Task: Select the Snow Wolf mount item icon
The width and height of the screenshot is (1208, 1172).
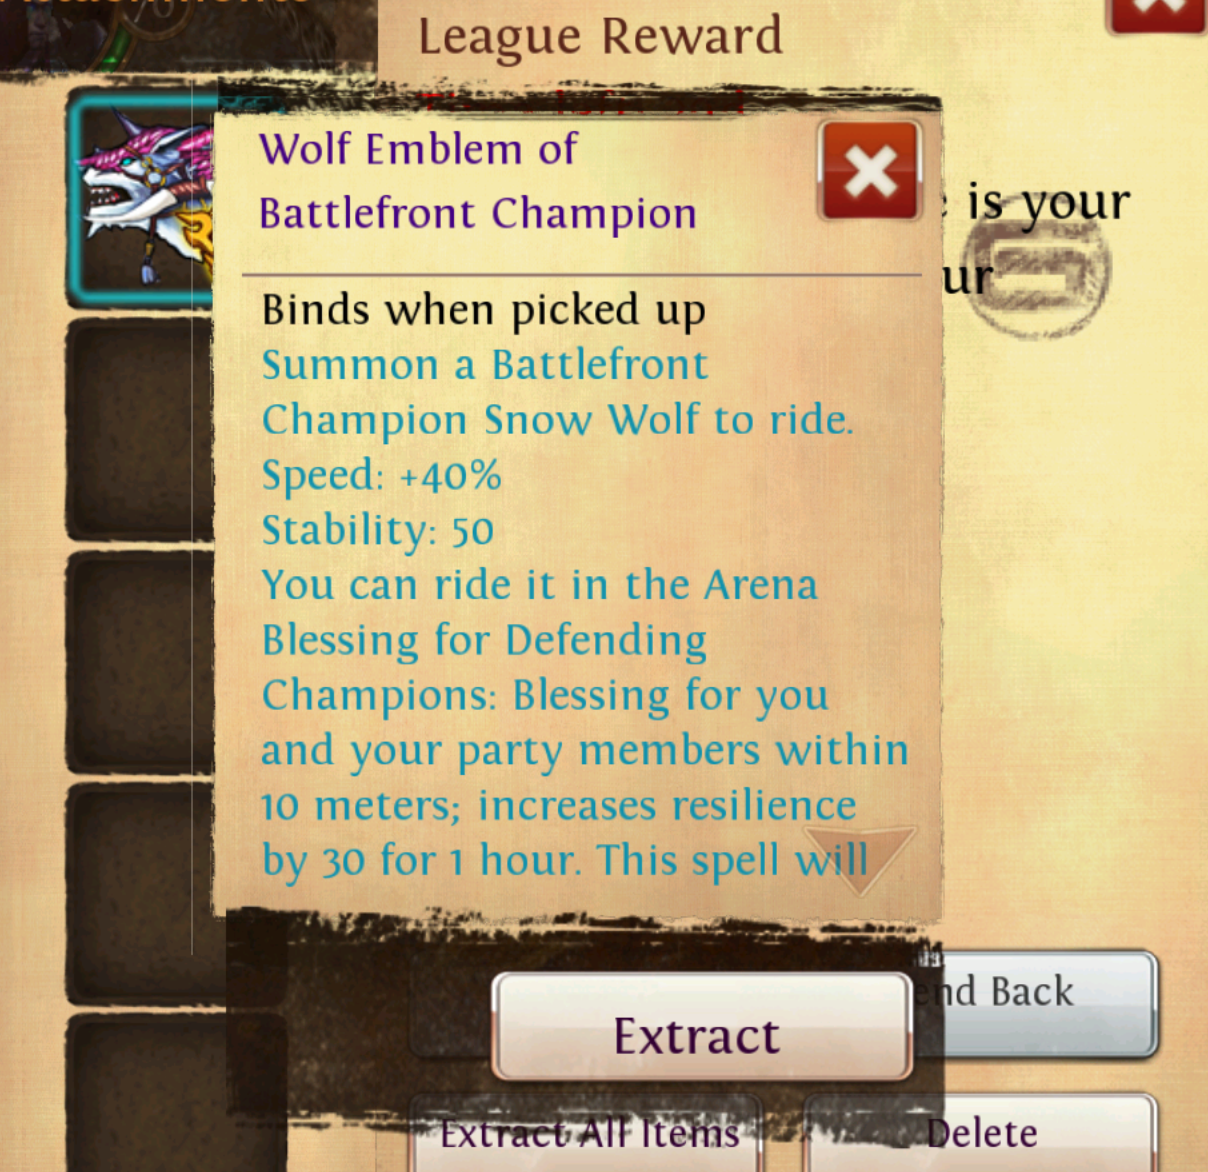Action: (142, 198)
